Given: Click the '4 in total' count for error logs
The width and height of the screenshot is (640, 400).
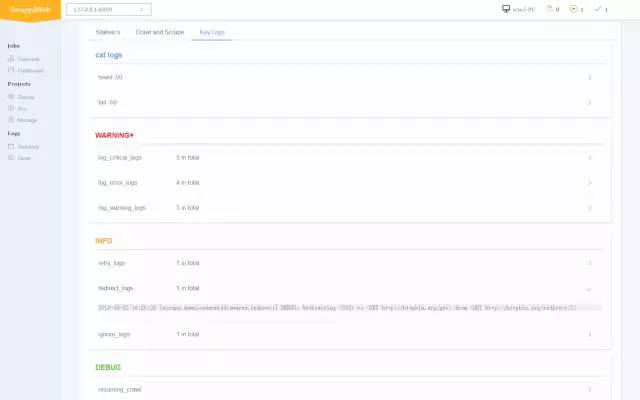Looking at the screenshot, I should tap(188, 183).
